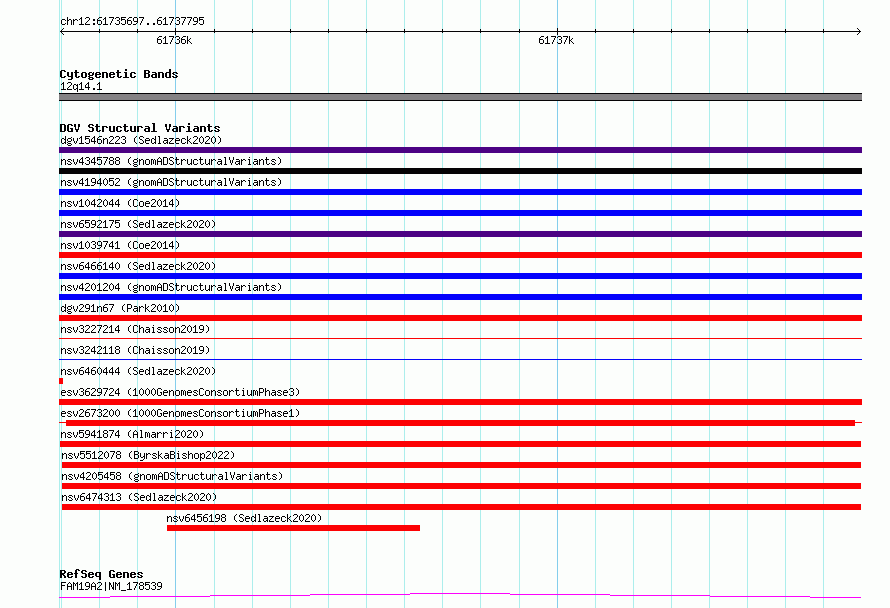Open variant dgv1546n223 (Sedlazeck2020) label

point(141,140)
